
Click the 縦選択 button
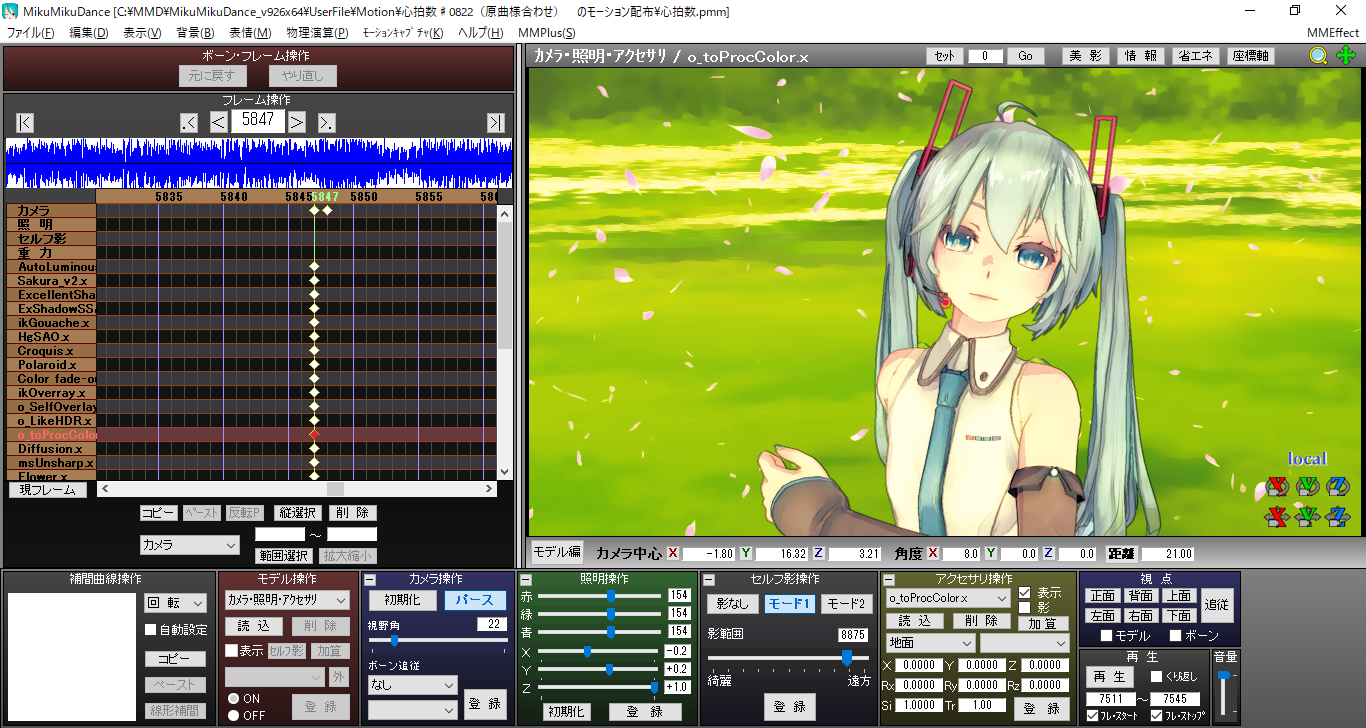coord(298,513)
